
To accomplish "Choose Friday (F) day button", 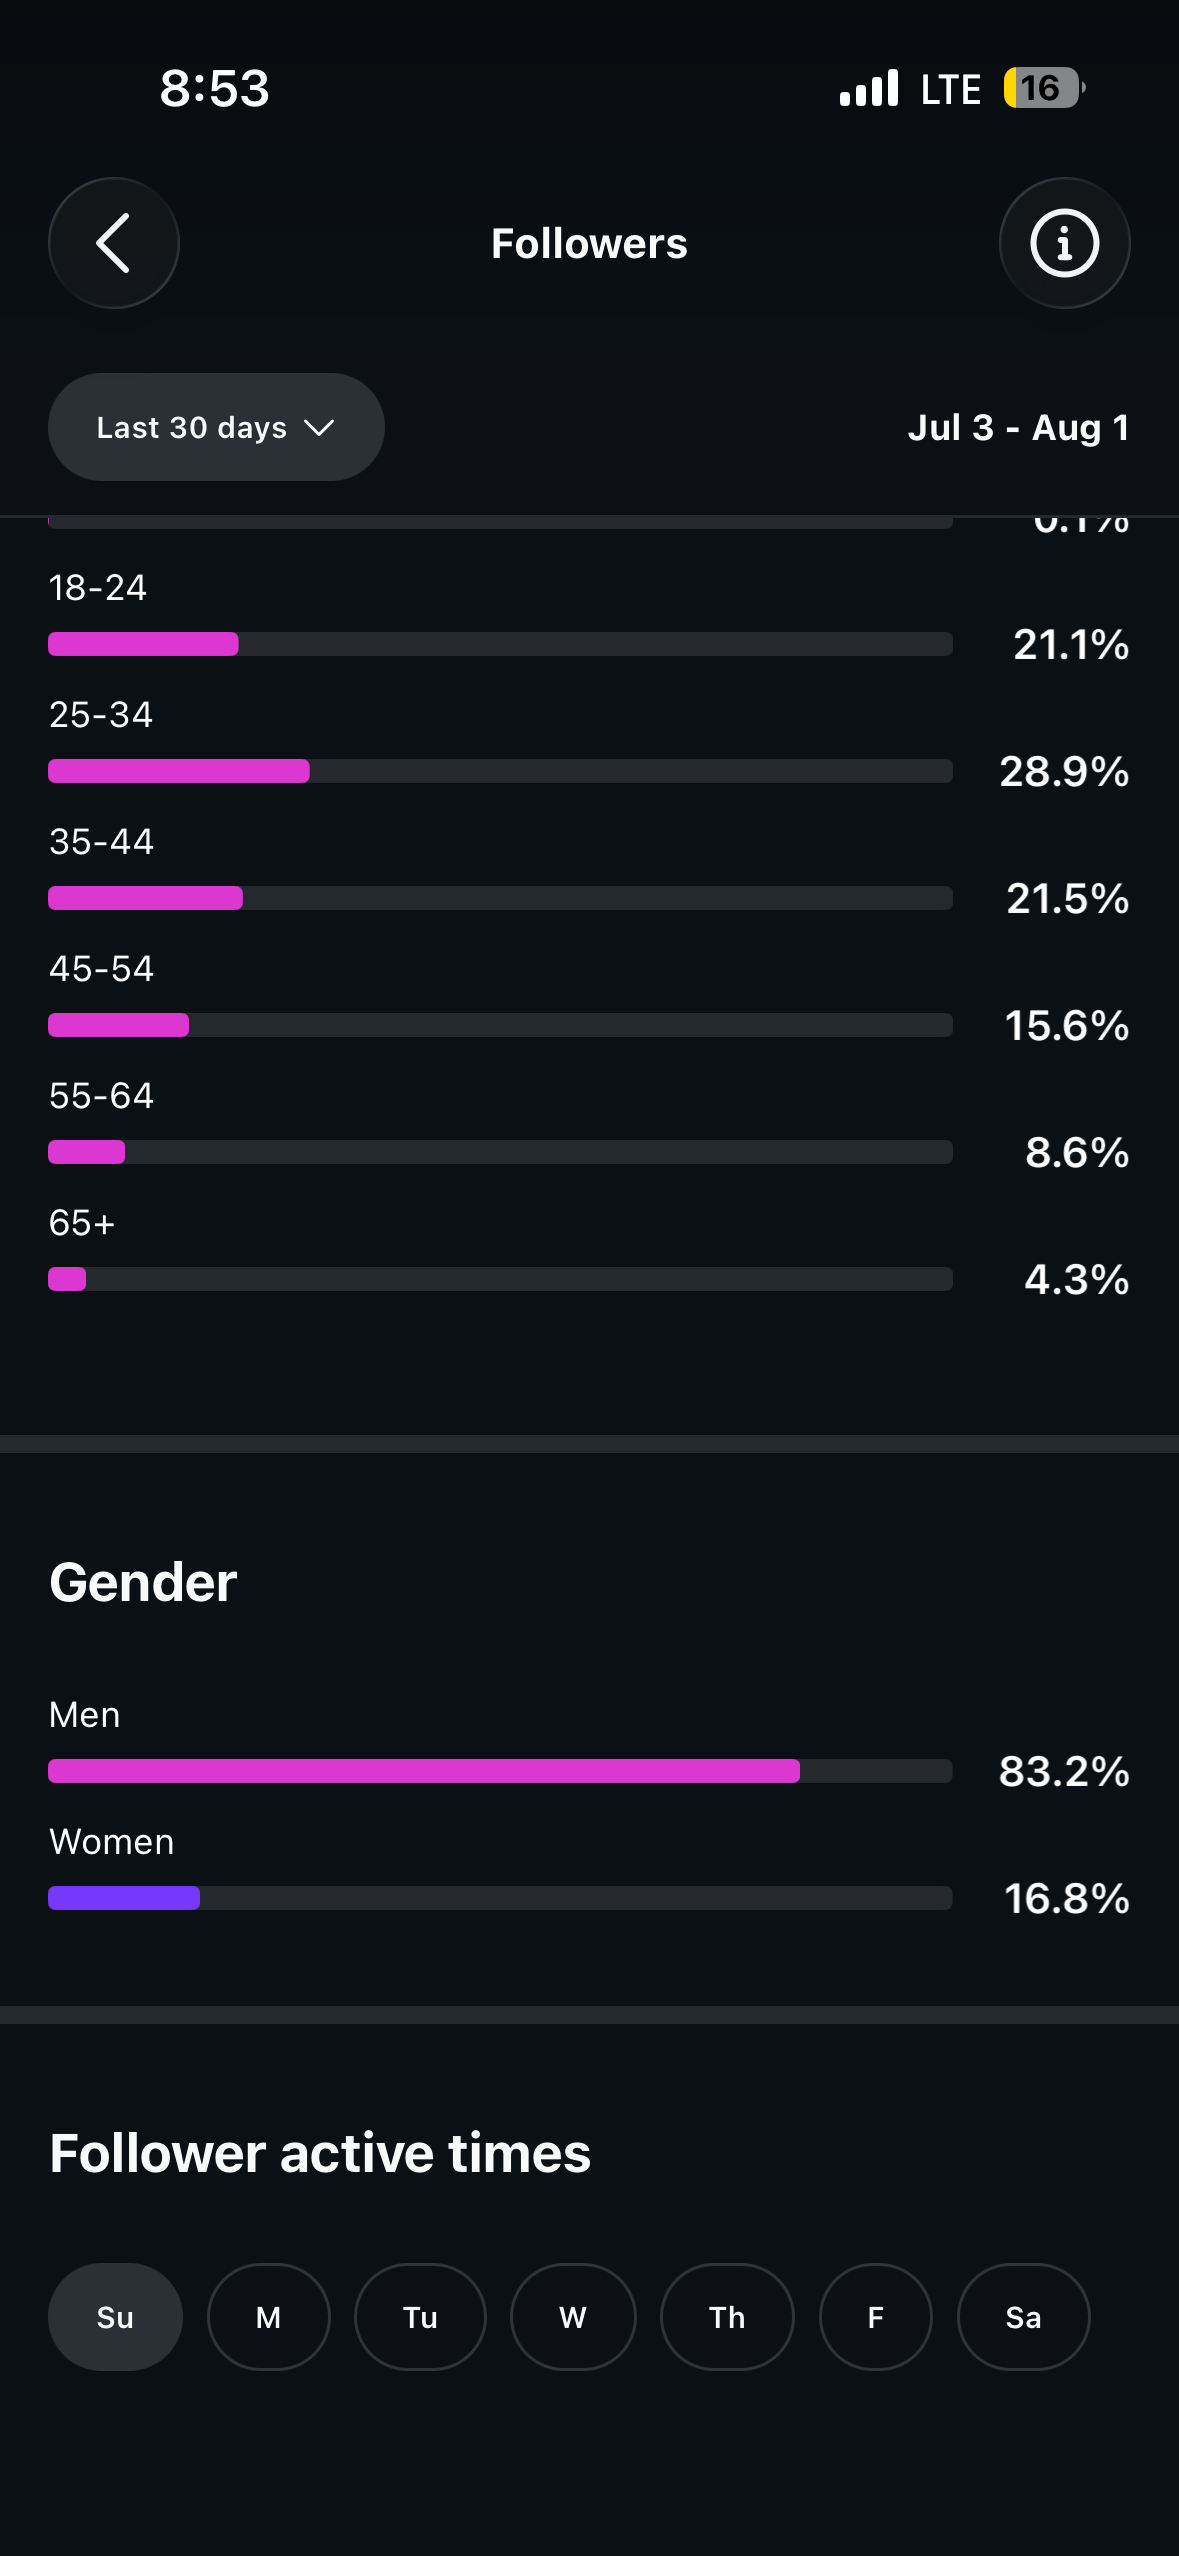I will point(876,2317).
